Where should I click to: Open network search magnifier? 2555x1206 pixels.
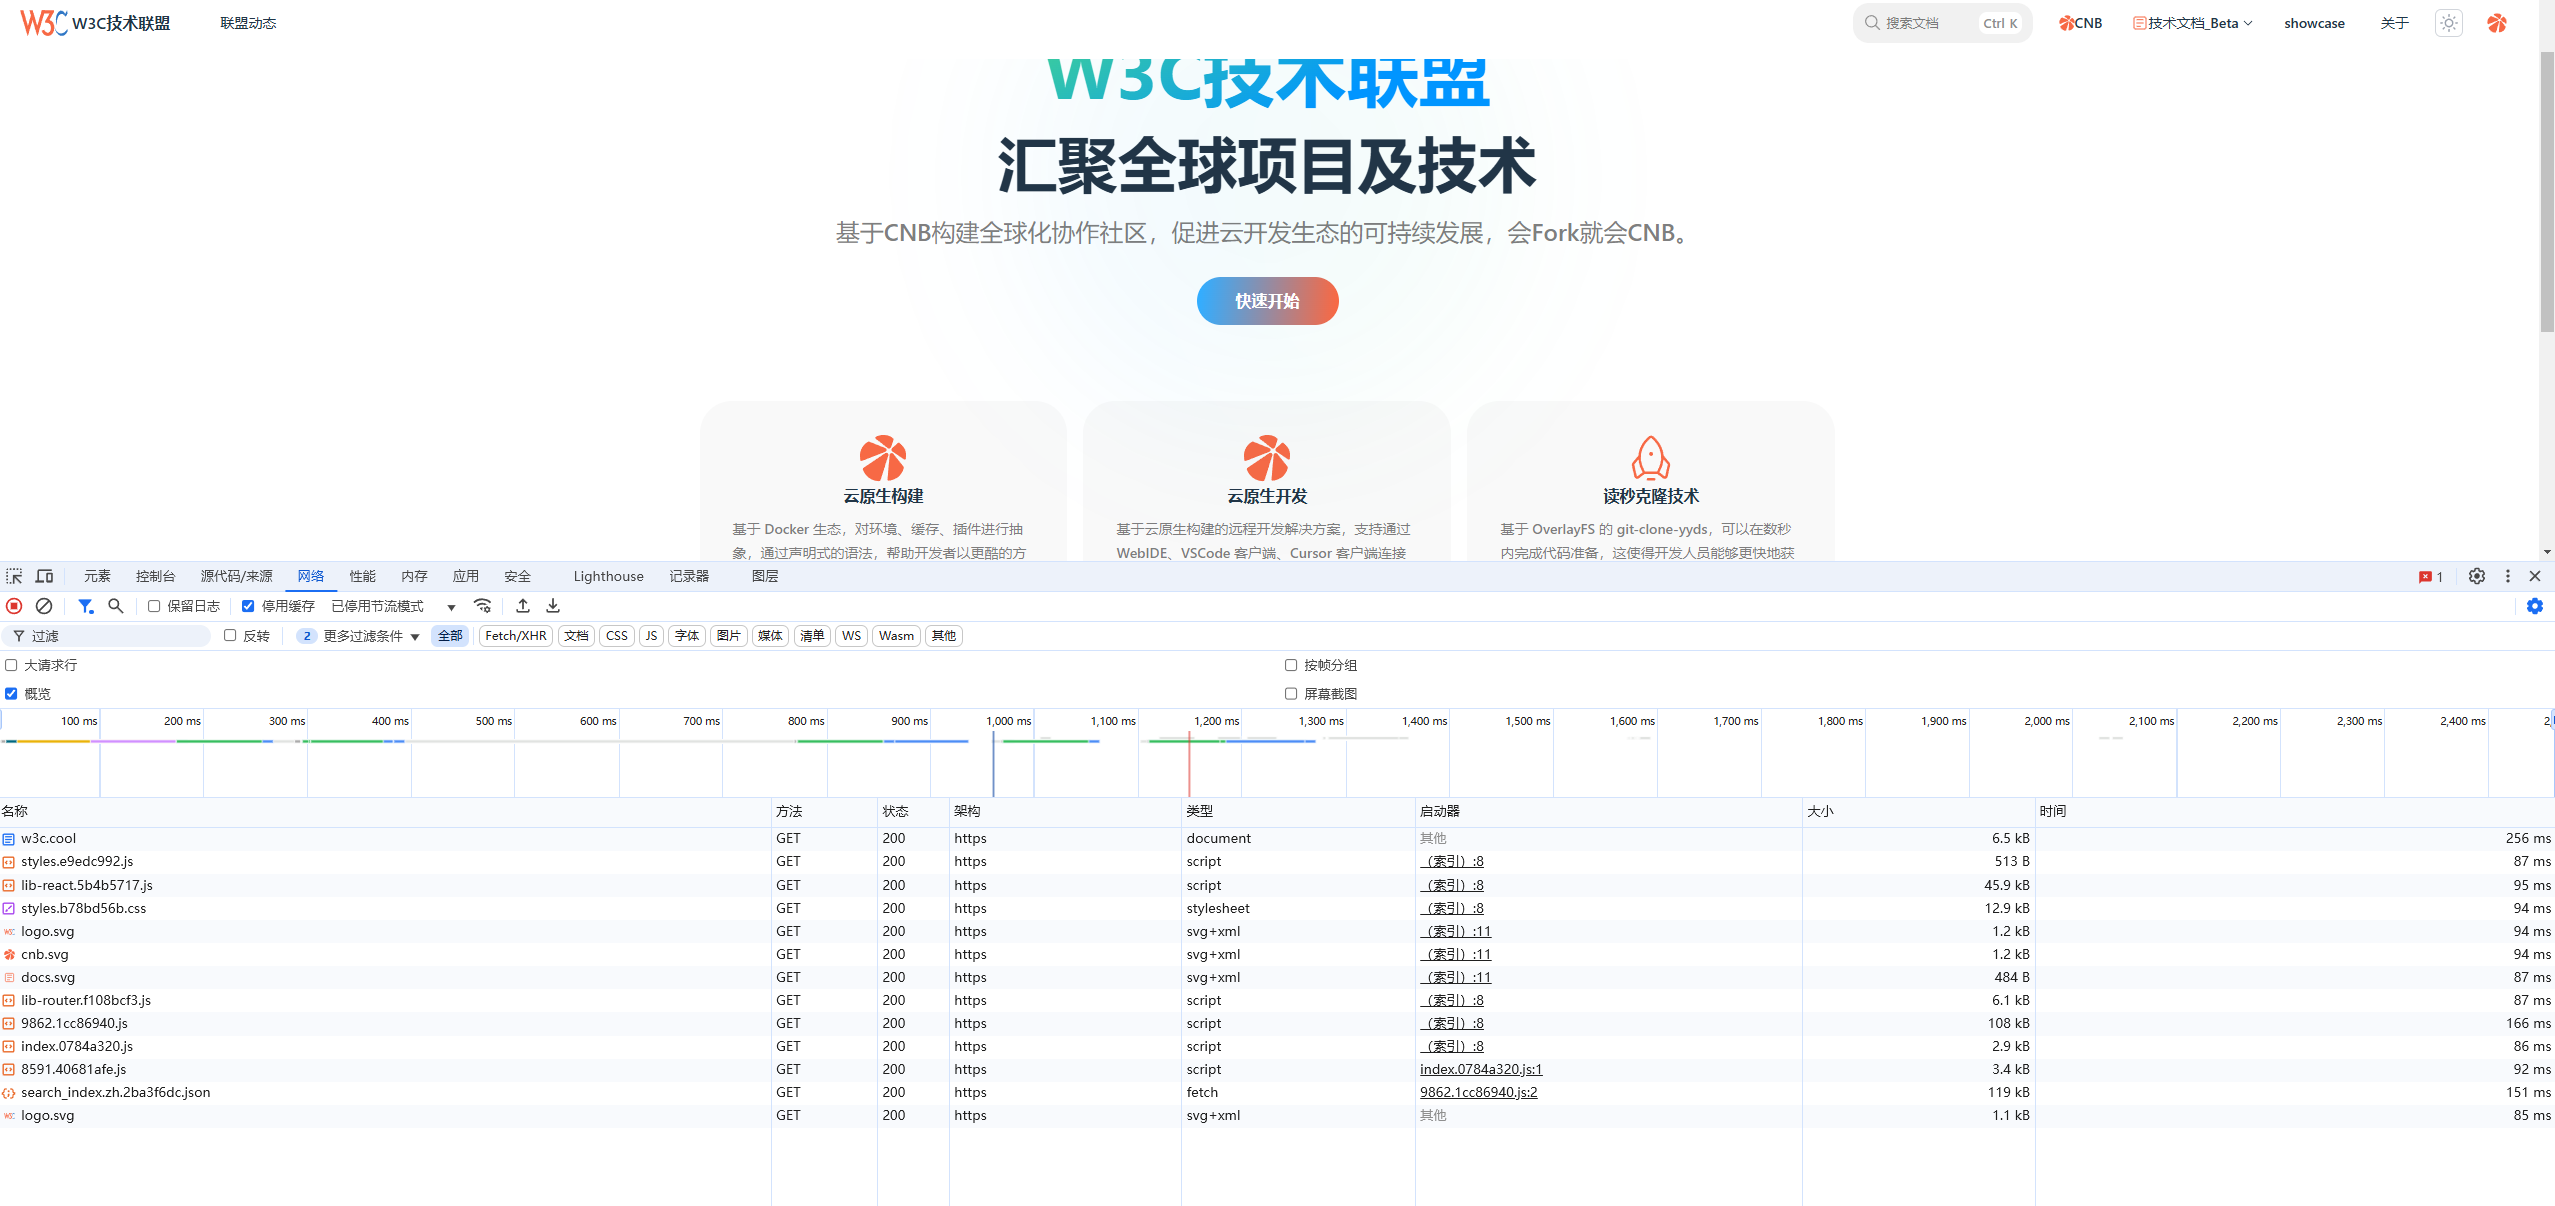(116, 606)
